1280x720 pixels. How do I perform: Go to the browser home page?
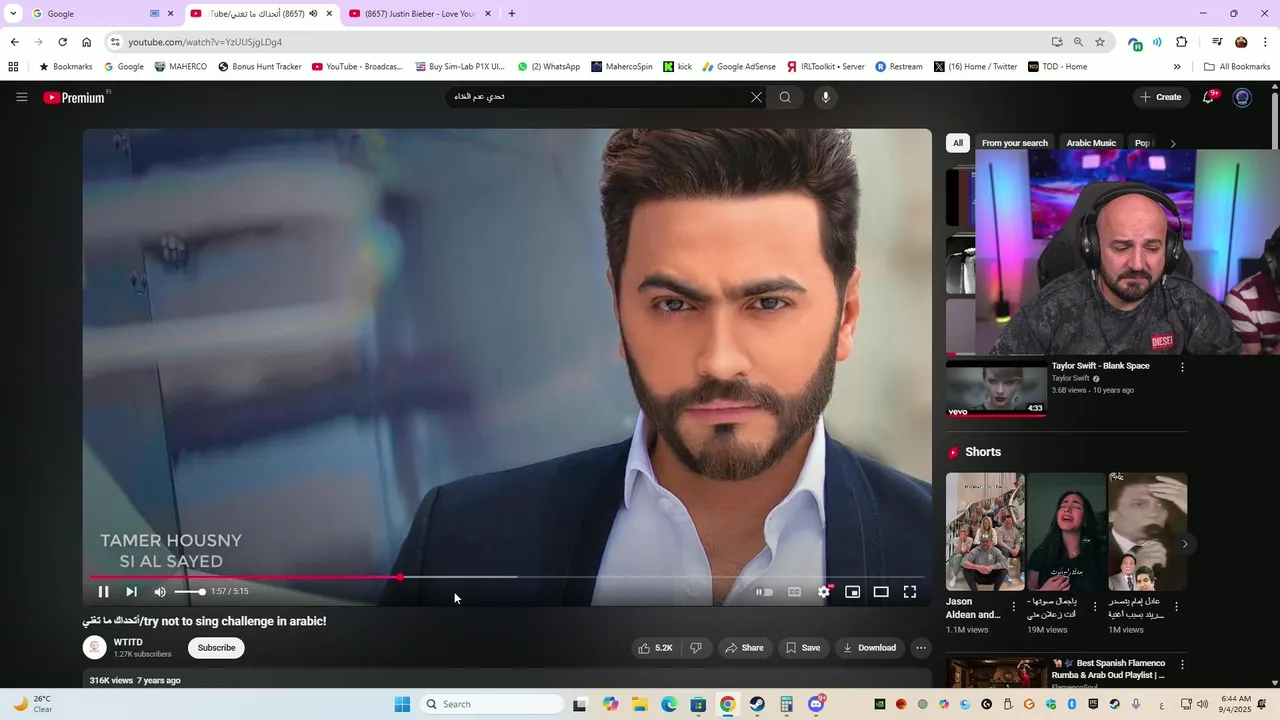tap(86, 42)
